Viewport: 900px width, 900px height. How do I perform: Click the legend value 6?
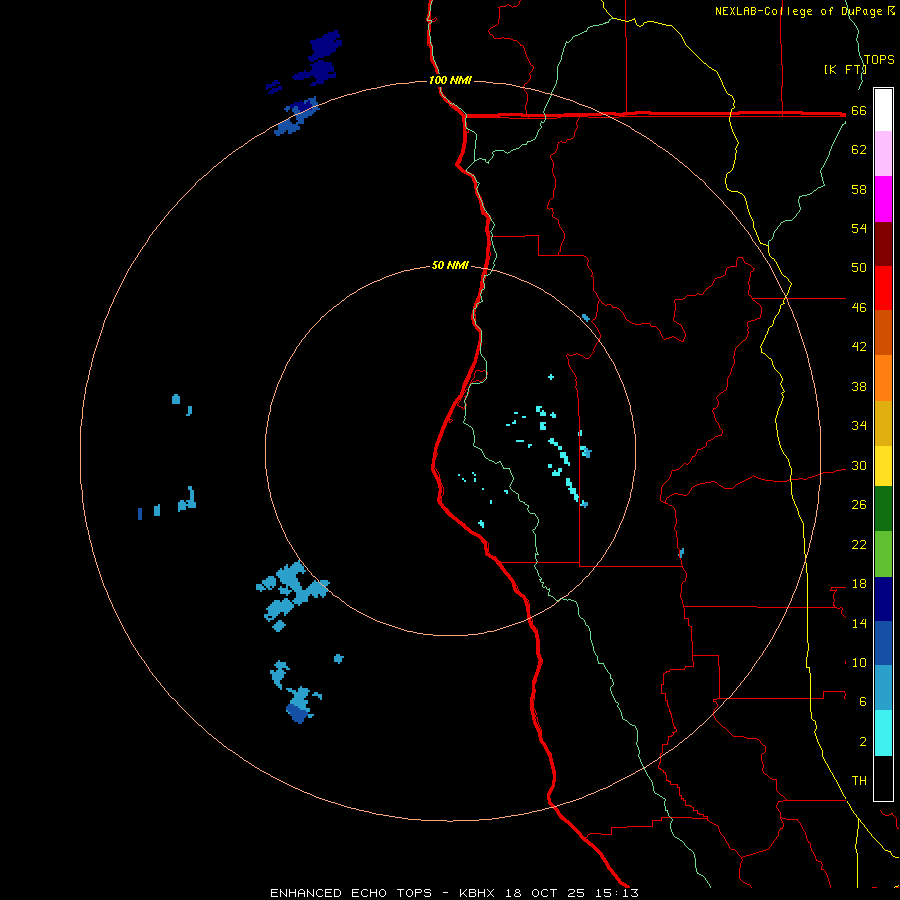(863, 701)
